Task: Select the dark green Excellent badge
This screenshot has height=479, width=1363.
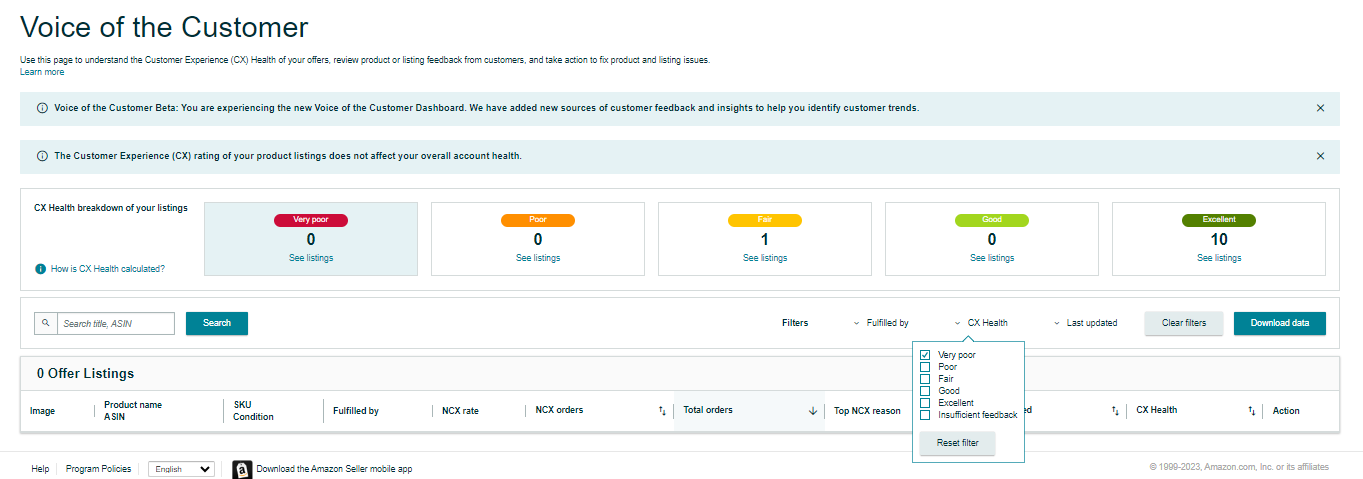Action: pyautogui.click(x=1219, y=220)
